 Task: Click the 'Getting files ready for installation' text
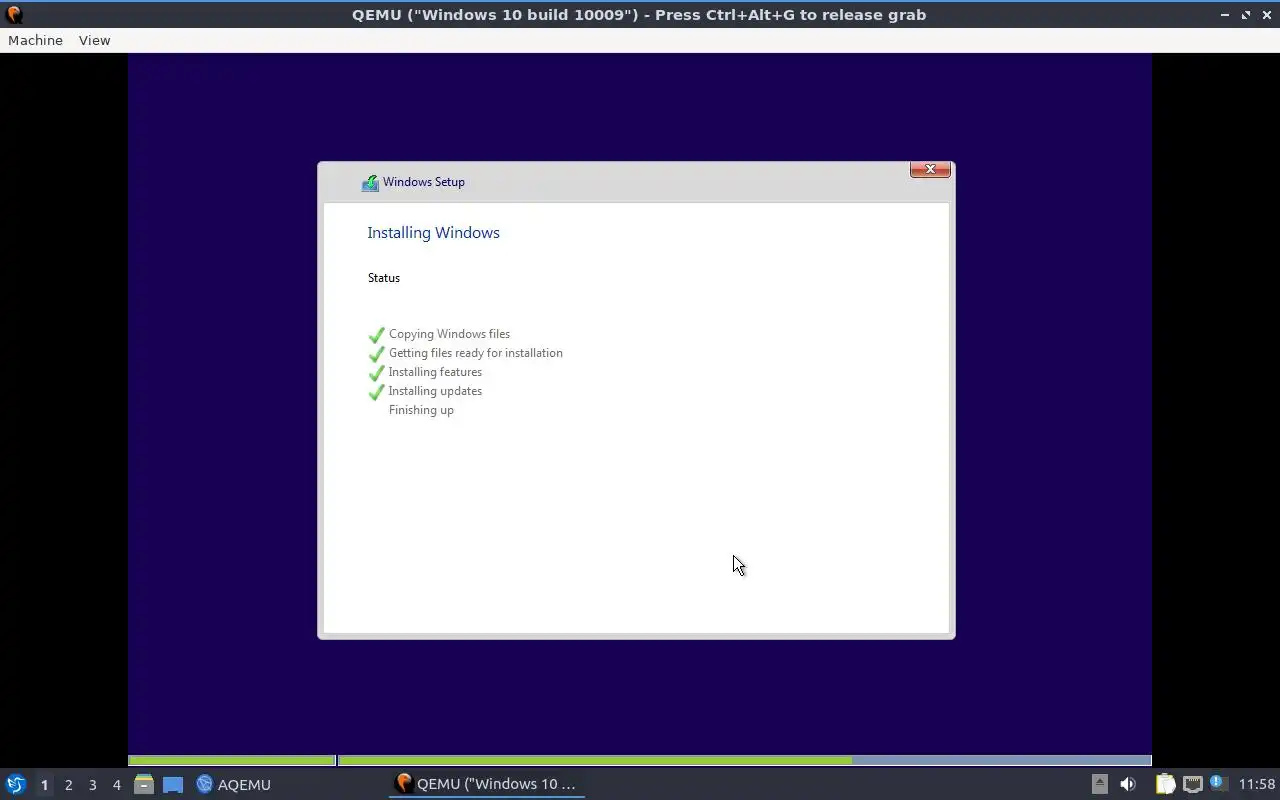475,353
